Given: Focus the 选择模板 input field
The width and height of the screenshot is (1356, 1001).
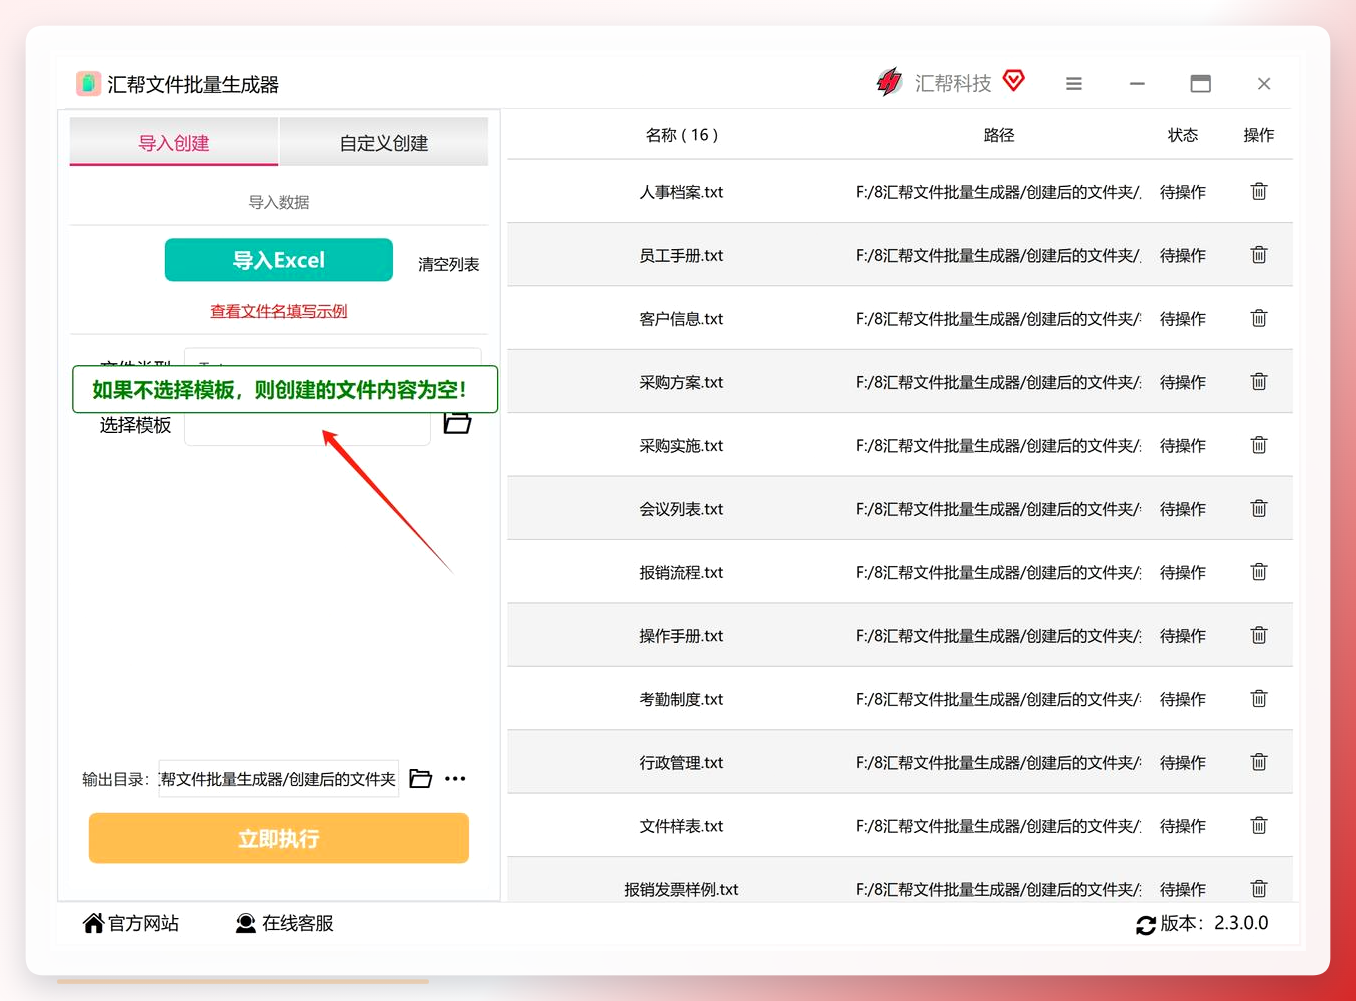Looking at the screenshot, I should [308, 427].
